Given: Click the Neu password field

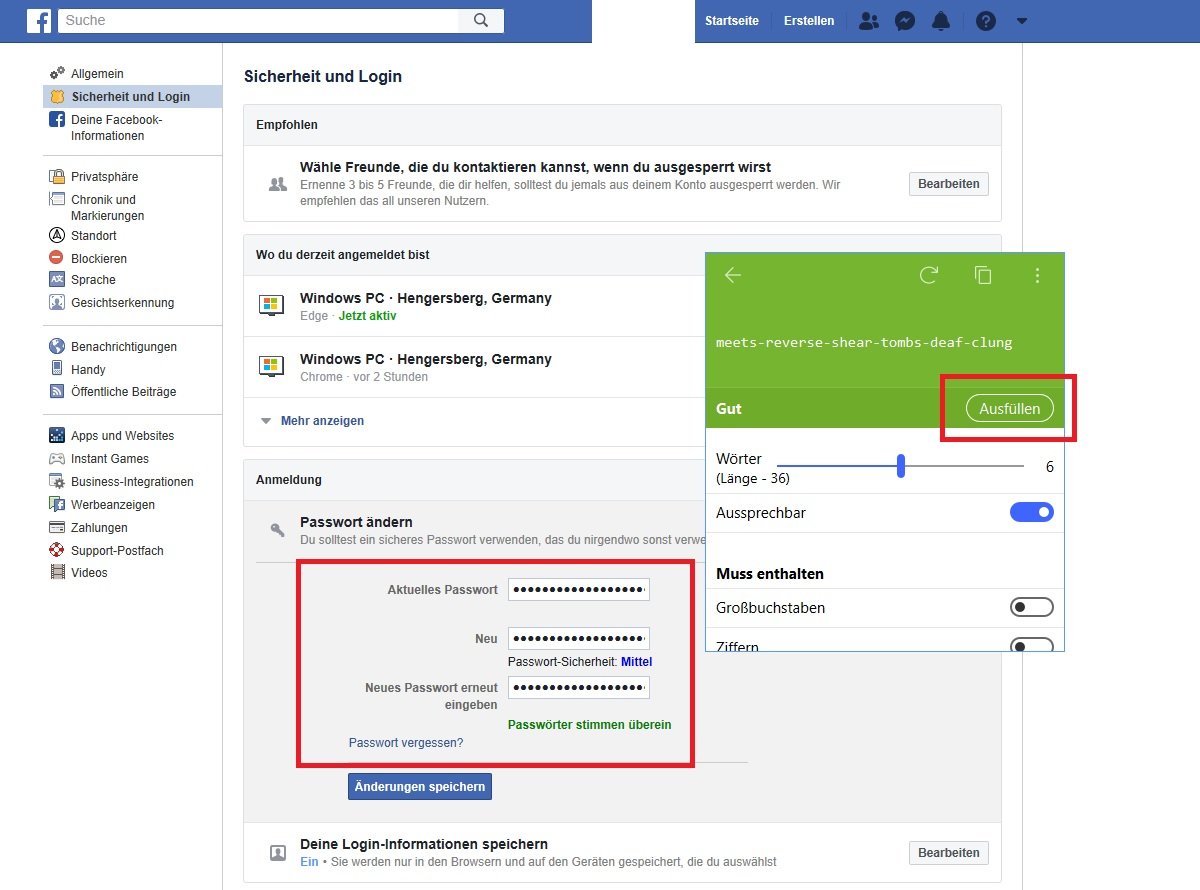Looking at the screenshot, I should [579, 638].
